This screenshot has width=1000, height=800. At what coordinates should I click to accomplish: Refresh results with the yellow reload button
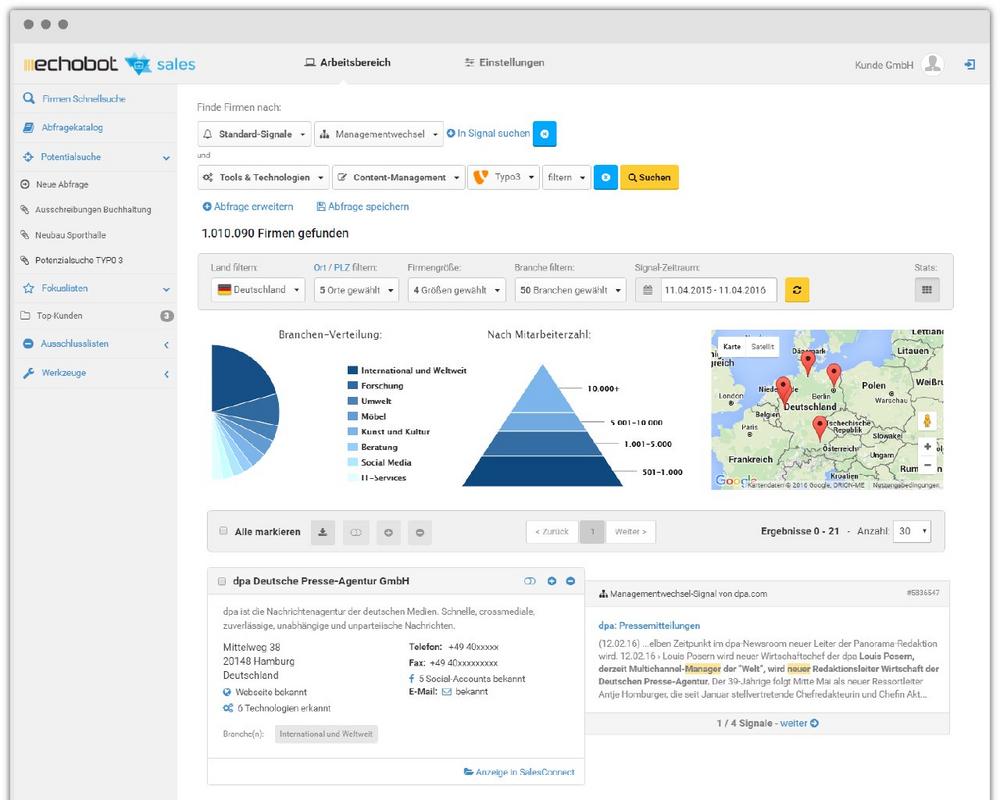(797, 290)
